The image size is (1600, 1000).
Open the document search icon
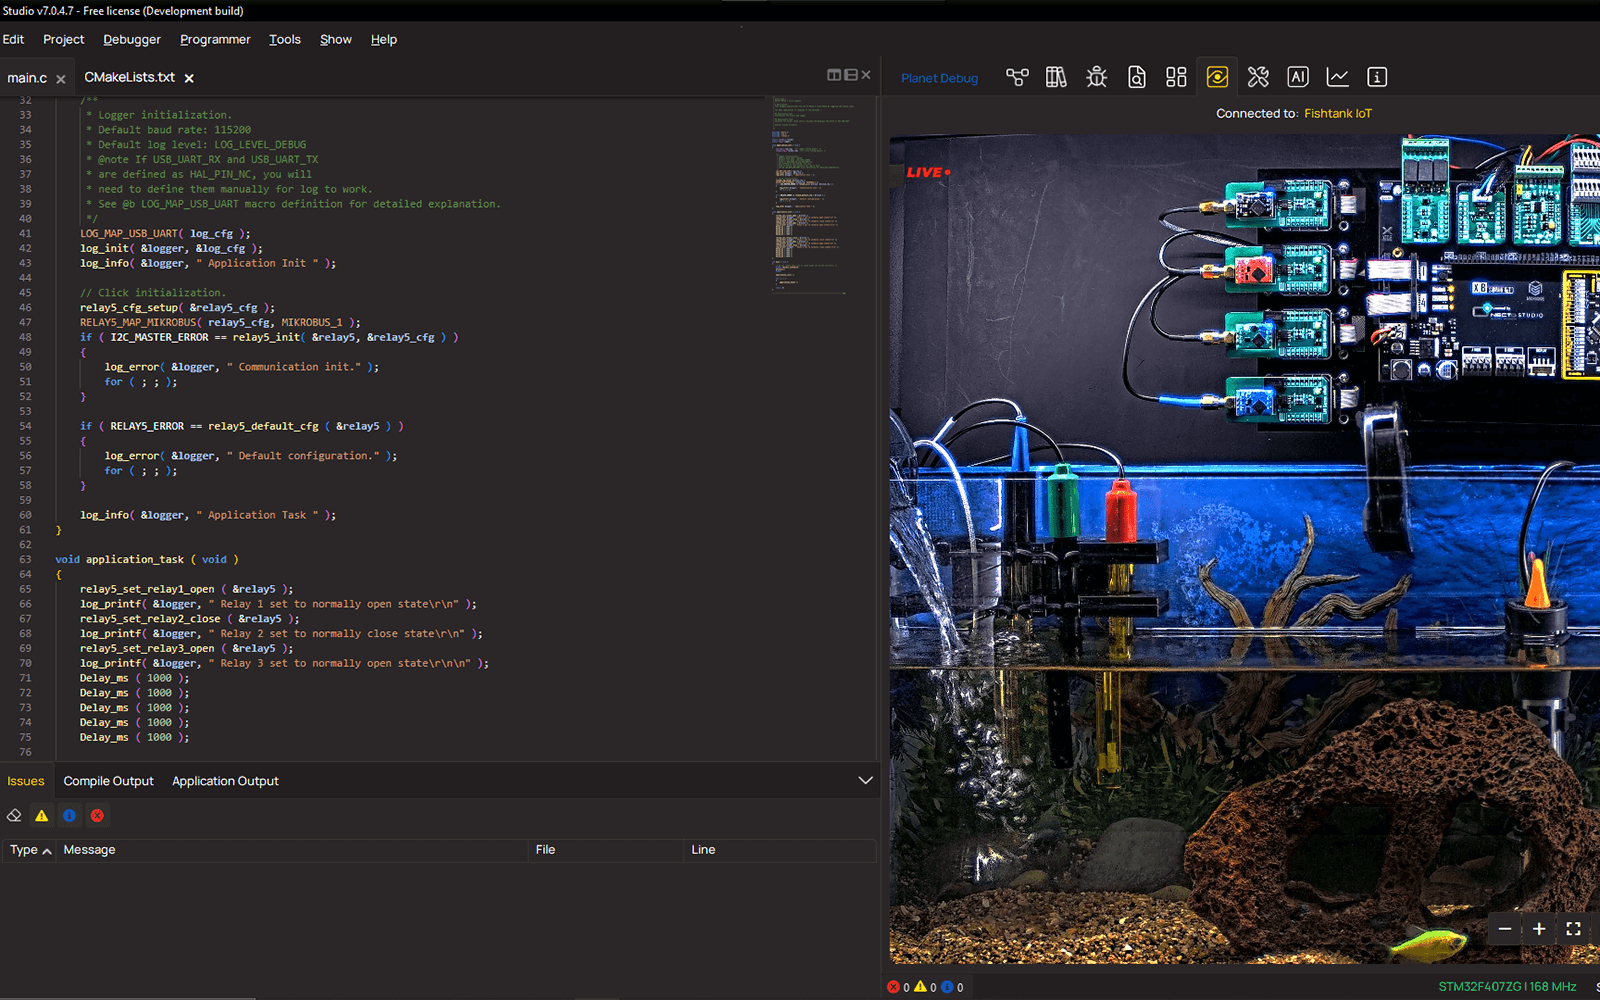pos(1136,77)
